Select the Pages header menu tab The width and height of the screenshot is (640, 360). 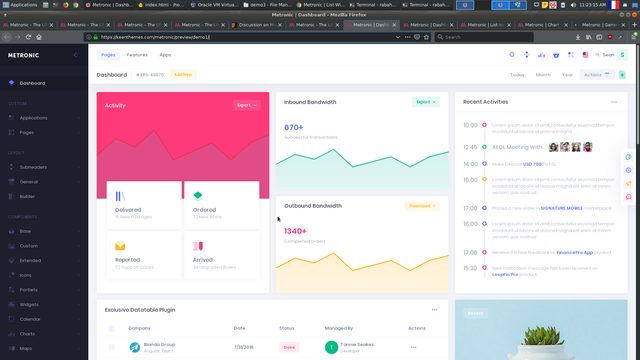[x=108, y=55]
